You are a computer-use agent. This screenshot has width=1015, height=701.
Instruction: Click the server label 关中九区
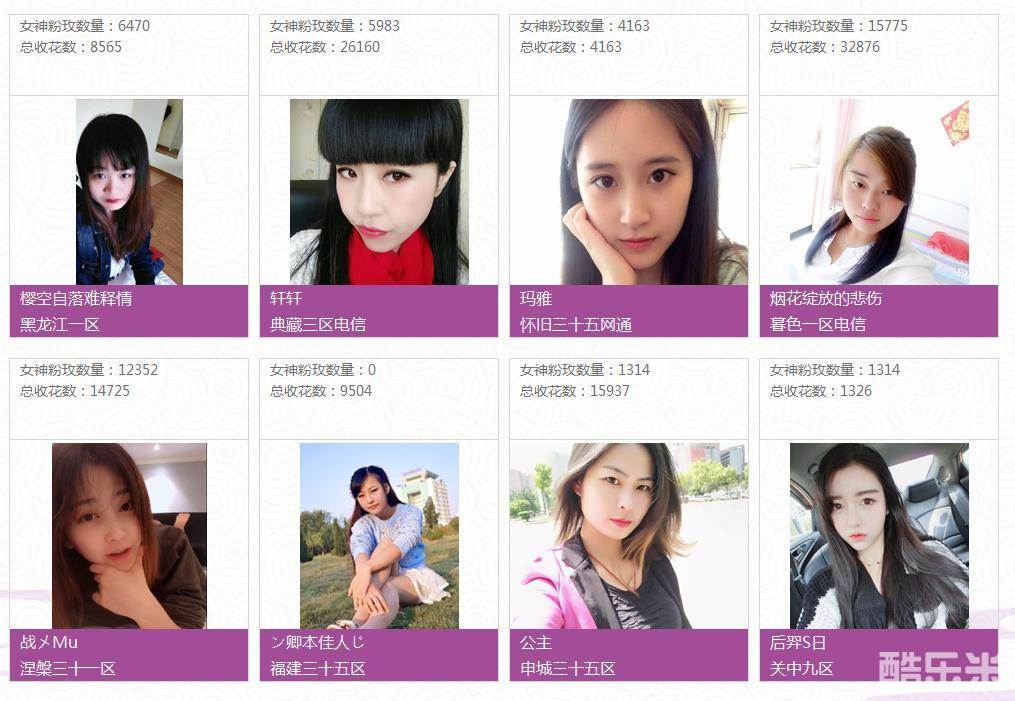coord(801,669)
